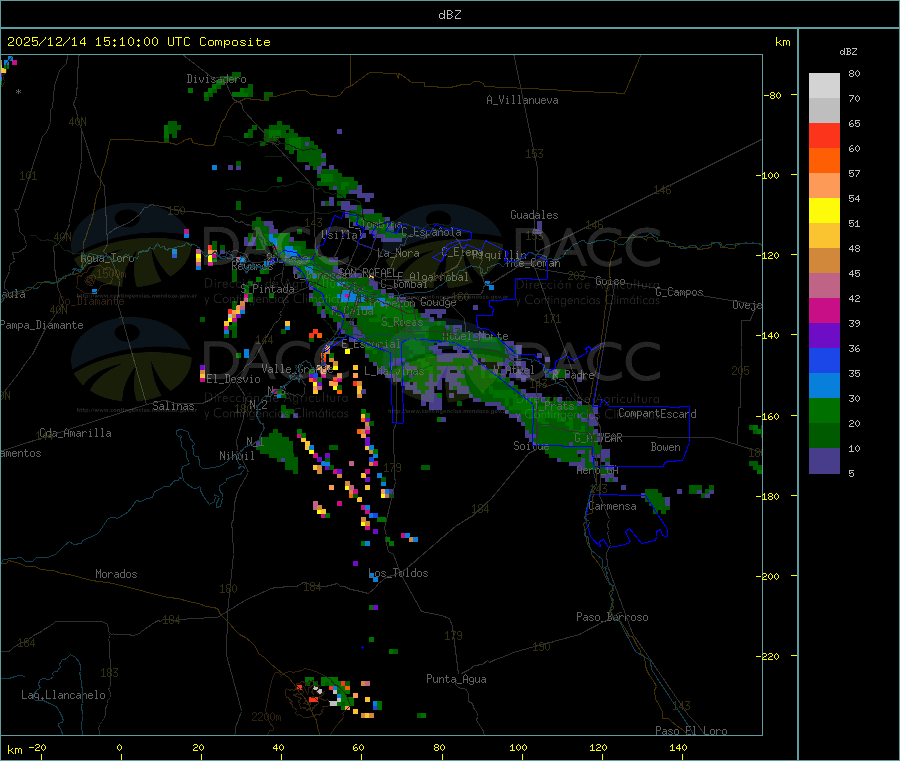Screen dimensions: 900x761
Task: Click the white 80 dBZ legend swatch
Action: pos(824,86)
